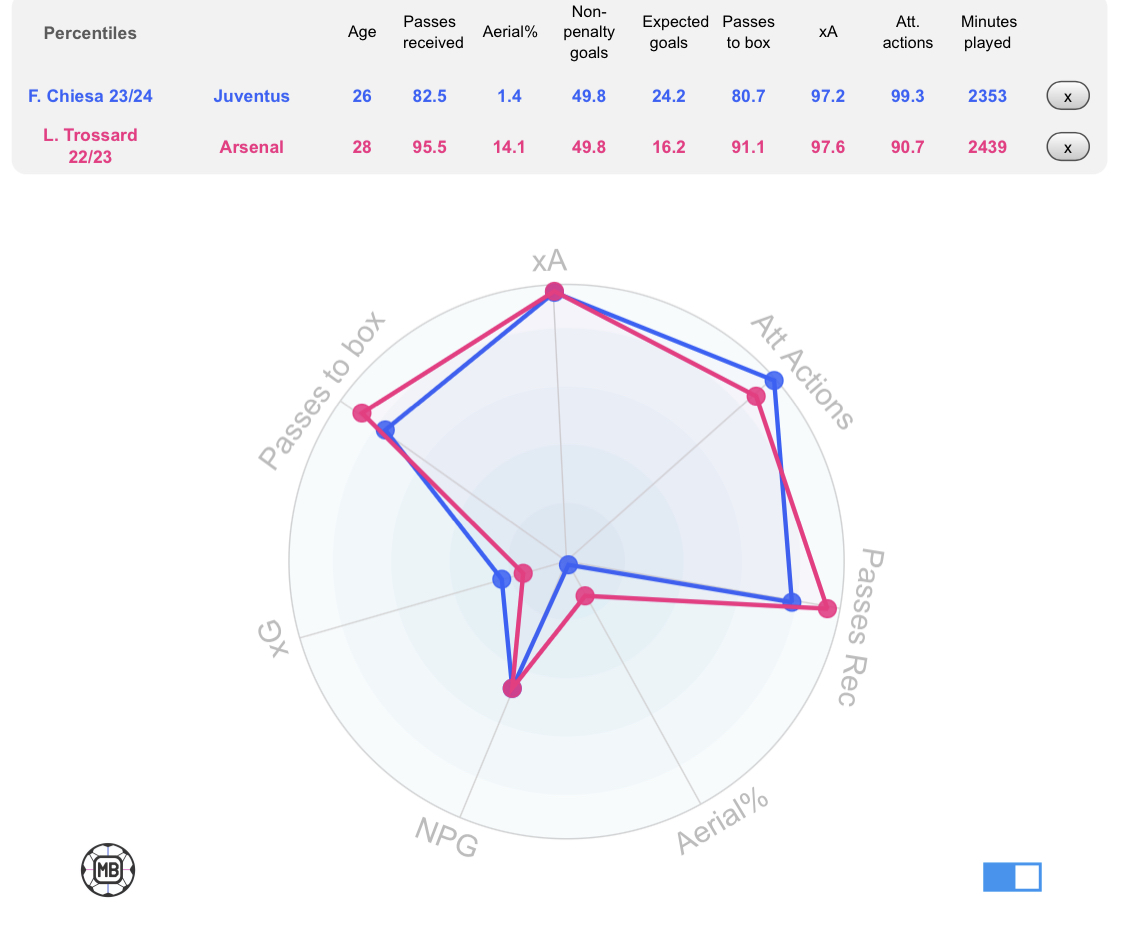Click the Minutes played column header
1125x927 pixels.
click(988, 32)
